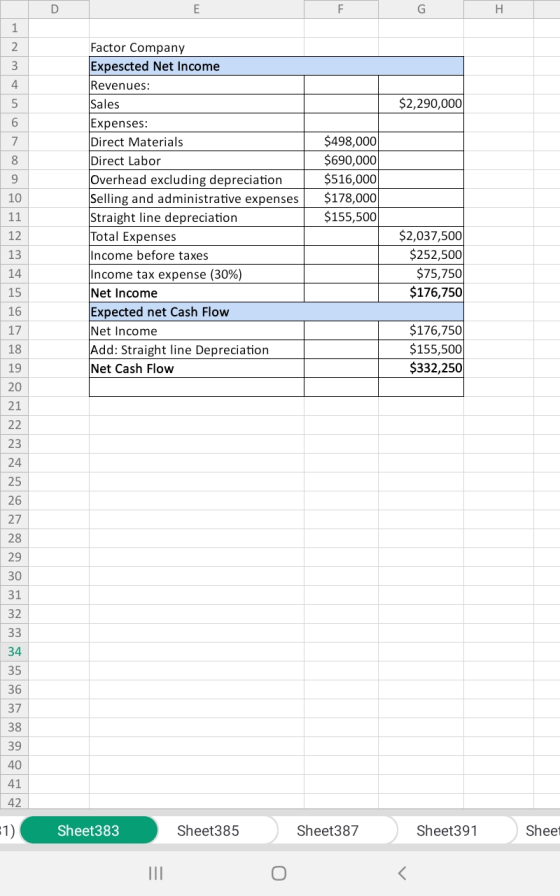Select column F header

(x=341, y=9)
